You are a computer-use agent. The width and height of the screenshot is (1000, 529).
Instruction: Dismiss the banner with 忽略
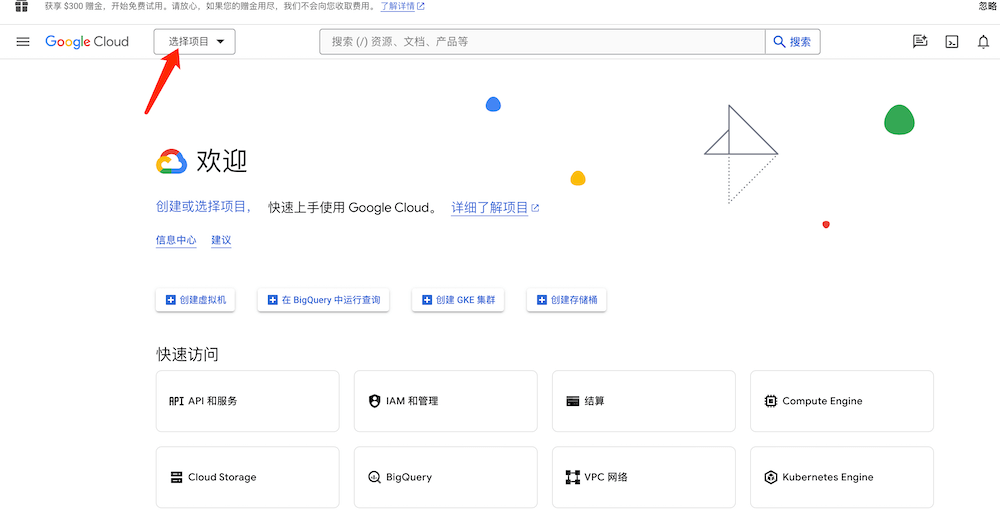[987, 6]
